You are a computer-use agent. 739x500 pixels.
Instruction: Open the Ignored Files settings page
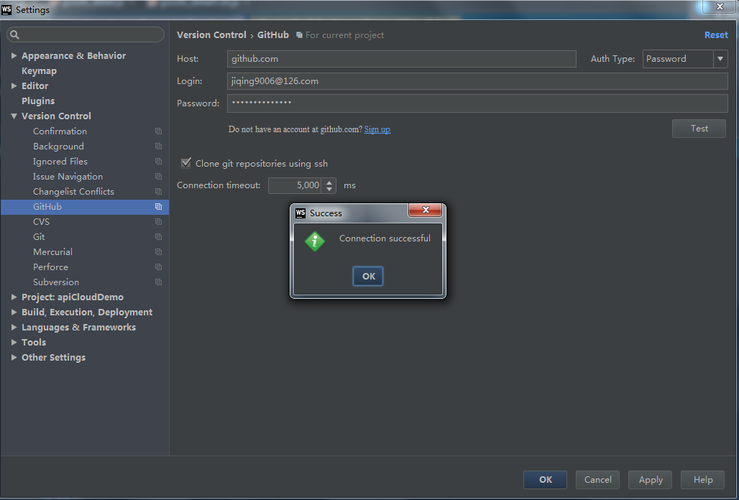click(x=60, y=162)
